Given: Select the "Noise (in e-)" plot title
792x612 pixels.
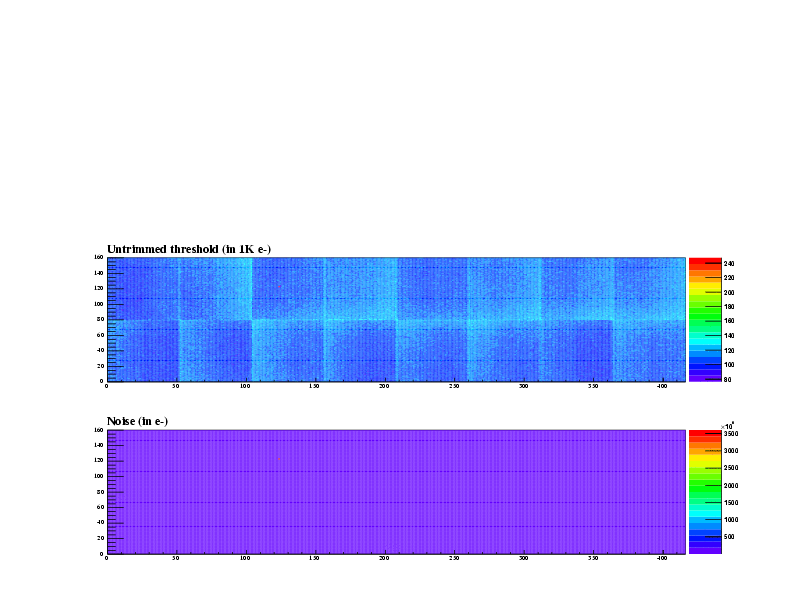Looking at the screenshot, I should pos(137,421).
